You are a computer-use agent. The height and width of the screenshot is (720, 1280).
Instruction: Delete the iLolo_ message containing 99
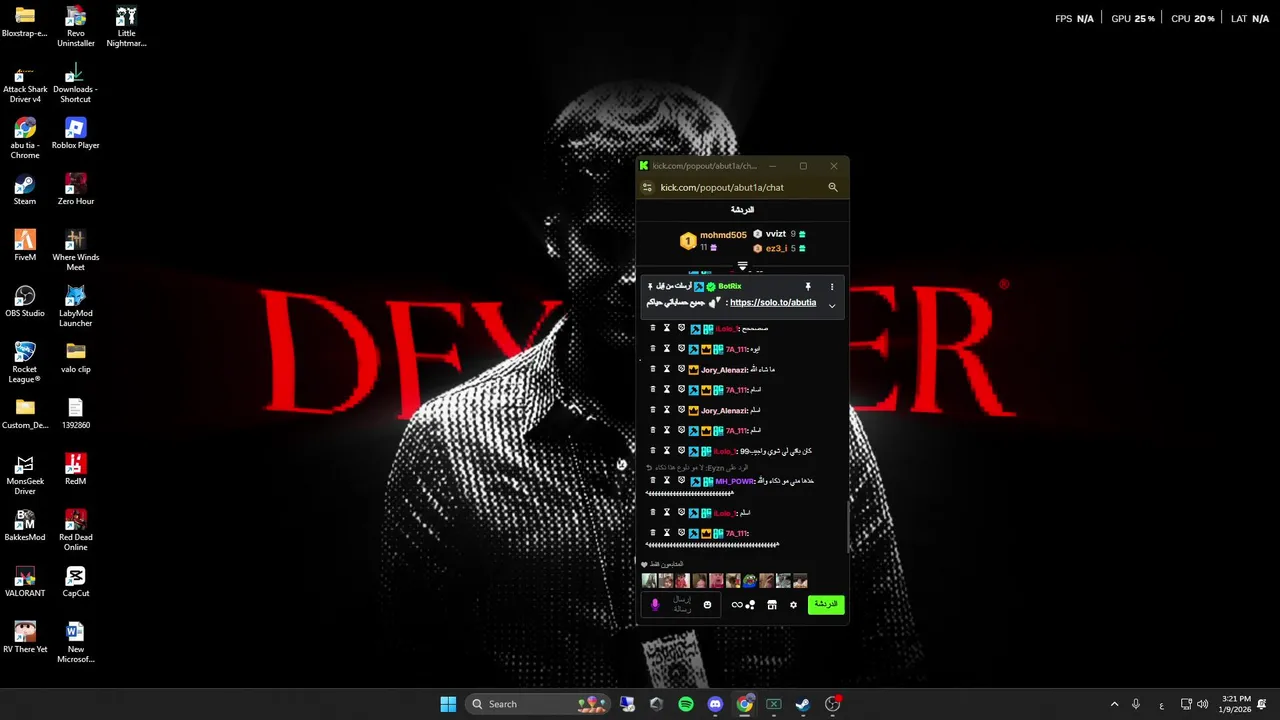653,451
